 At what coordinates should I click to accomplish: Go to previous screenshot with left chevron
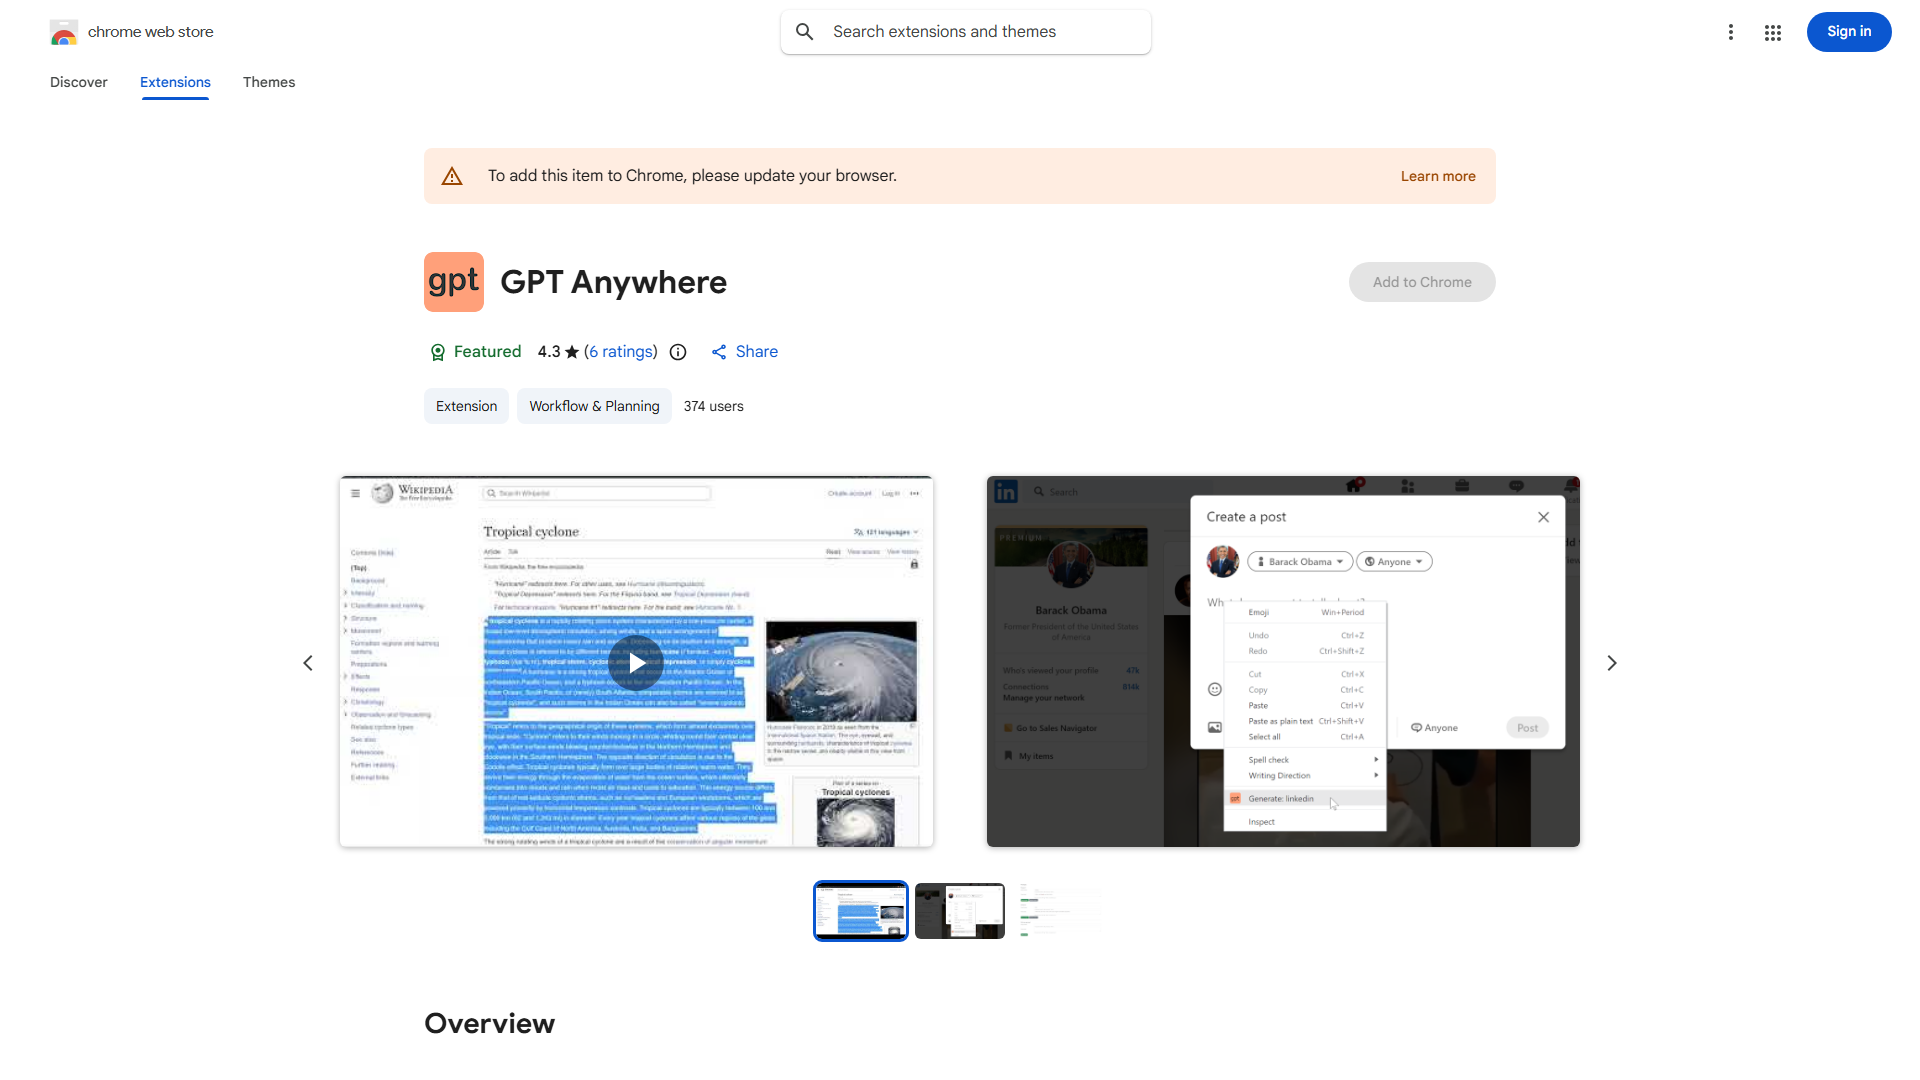tap(308, 662)
